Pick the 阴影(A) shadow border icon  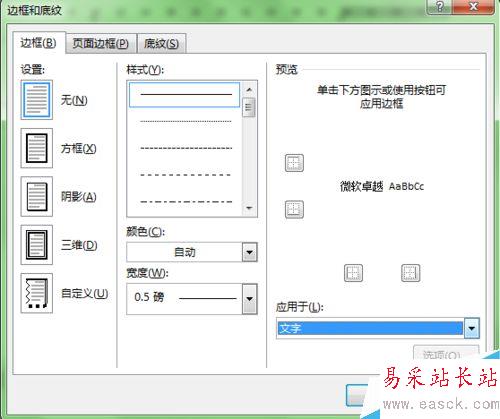[x=37, y=196]
